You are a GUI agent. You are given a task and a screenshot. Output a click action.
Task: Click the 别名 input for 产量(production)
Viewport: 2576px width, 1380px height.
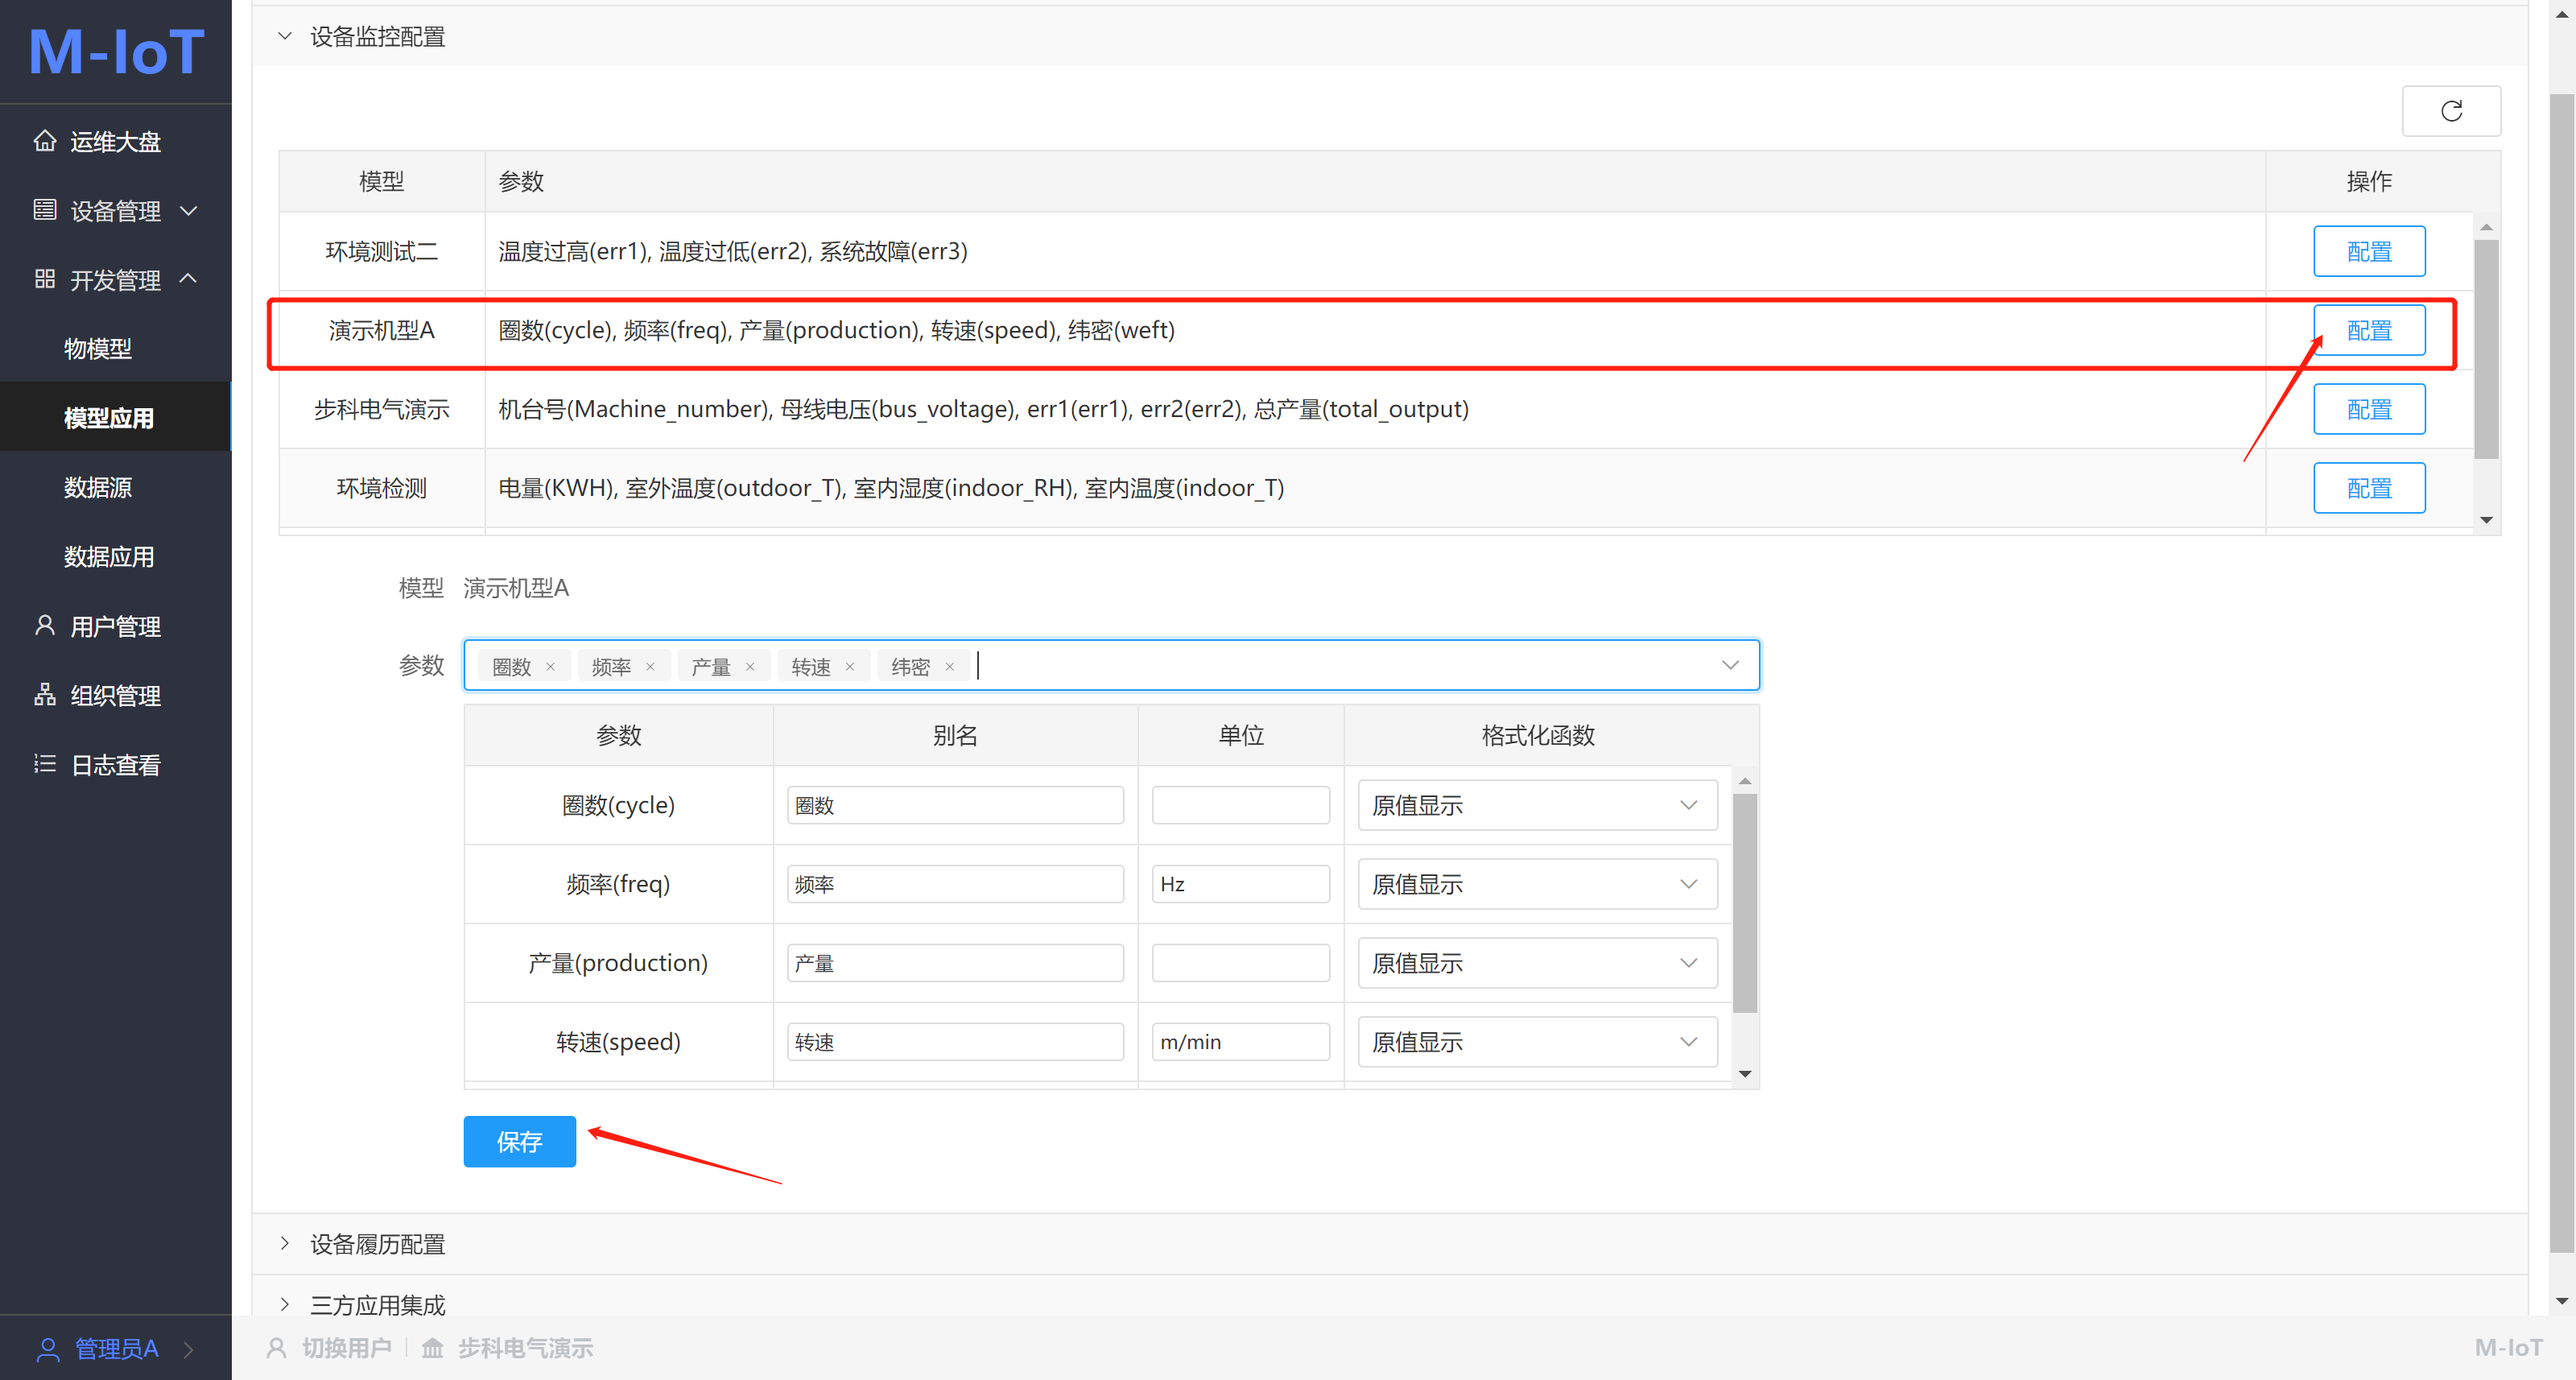coord(955,963)
